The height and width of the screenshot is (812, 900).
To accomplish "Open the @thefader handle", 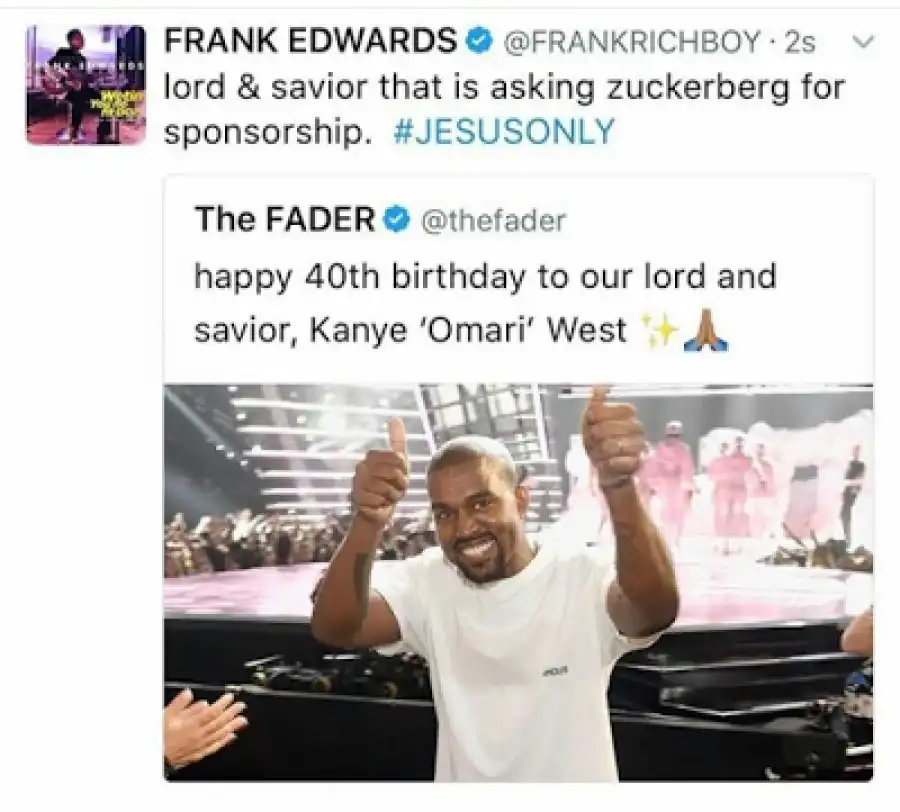I will click(494, 220).
